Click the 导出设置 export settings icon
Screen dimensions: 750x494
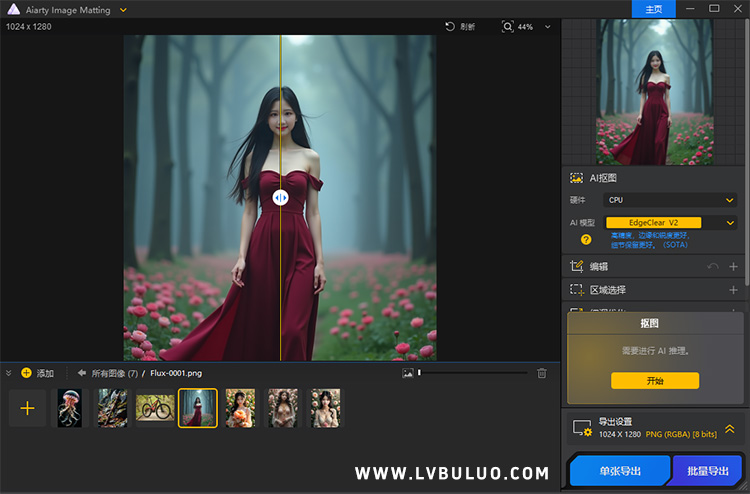(x=582, y=428)
